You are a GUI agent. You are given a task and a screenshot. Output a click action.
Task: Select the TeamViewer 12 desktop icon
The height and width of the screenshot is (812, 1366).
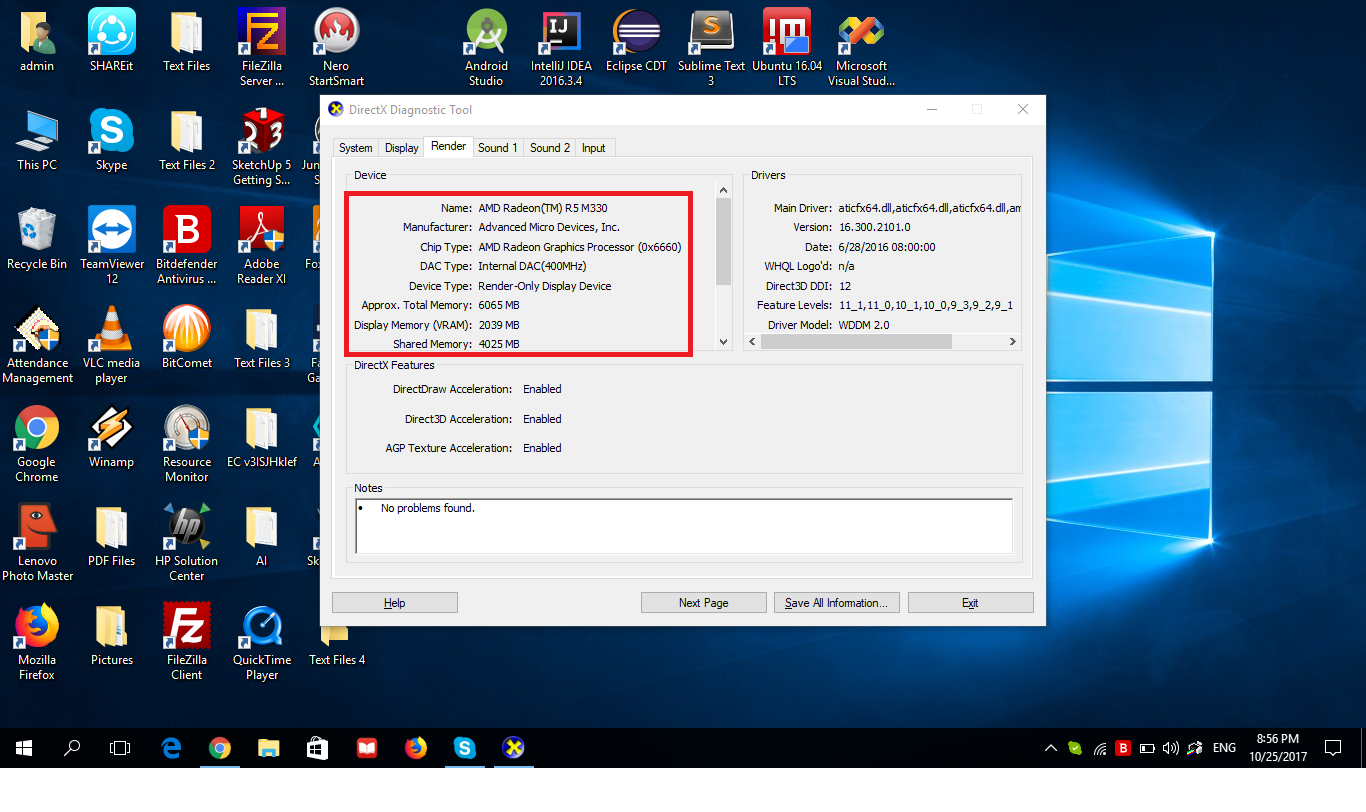(x=111, y=245)
